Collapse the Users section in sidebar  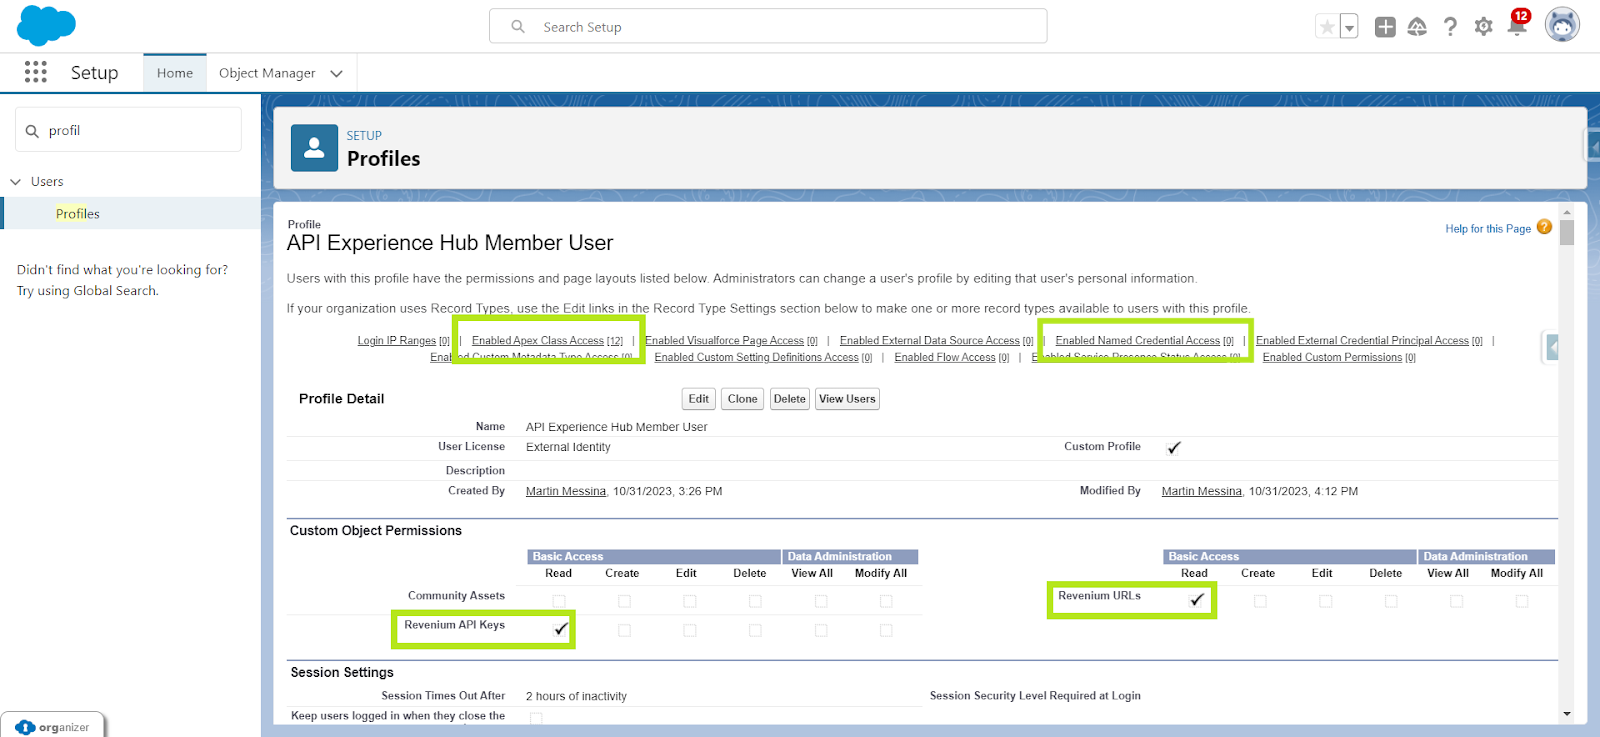16,182
